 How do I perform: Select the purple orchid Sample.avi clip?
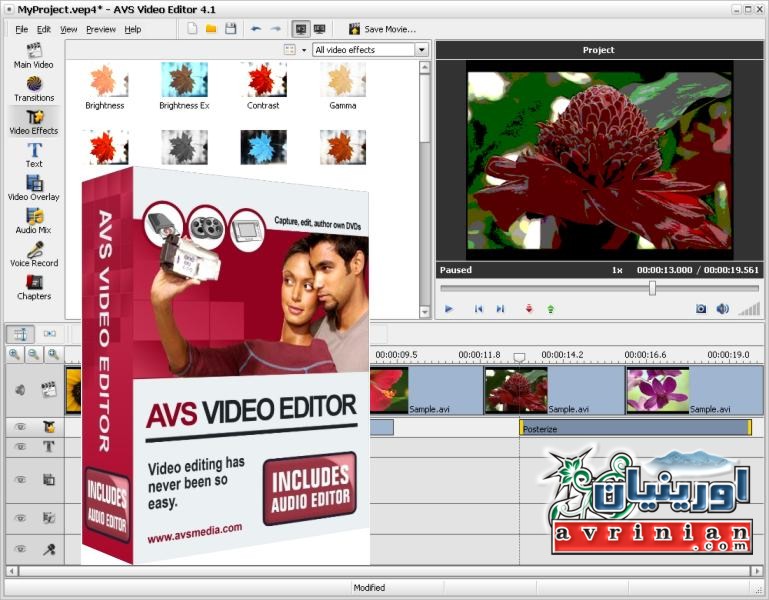click(694, 391)
